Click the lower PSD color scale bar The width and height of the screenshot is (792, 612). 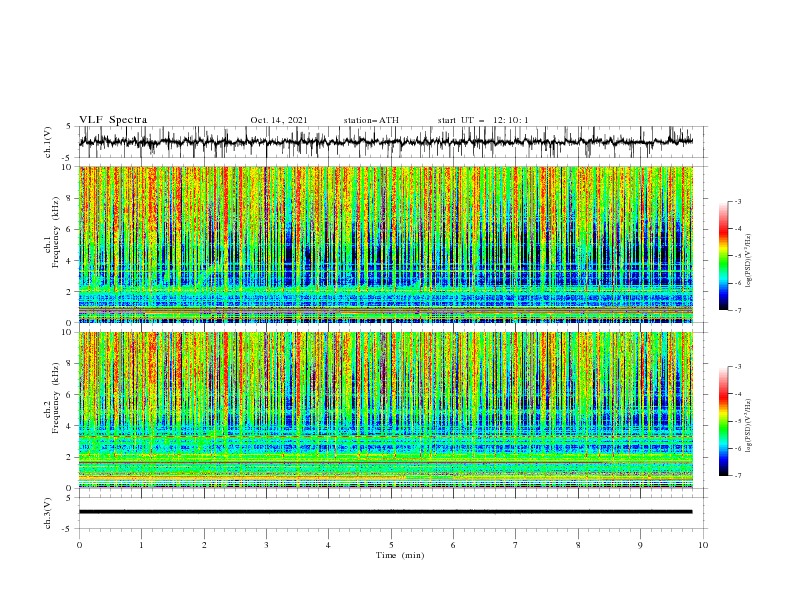tap(723, 421)
